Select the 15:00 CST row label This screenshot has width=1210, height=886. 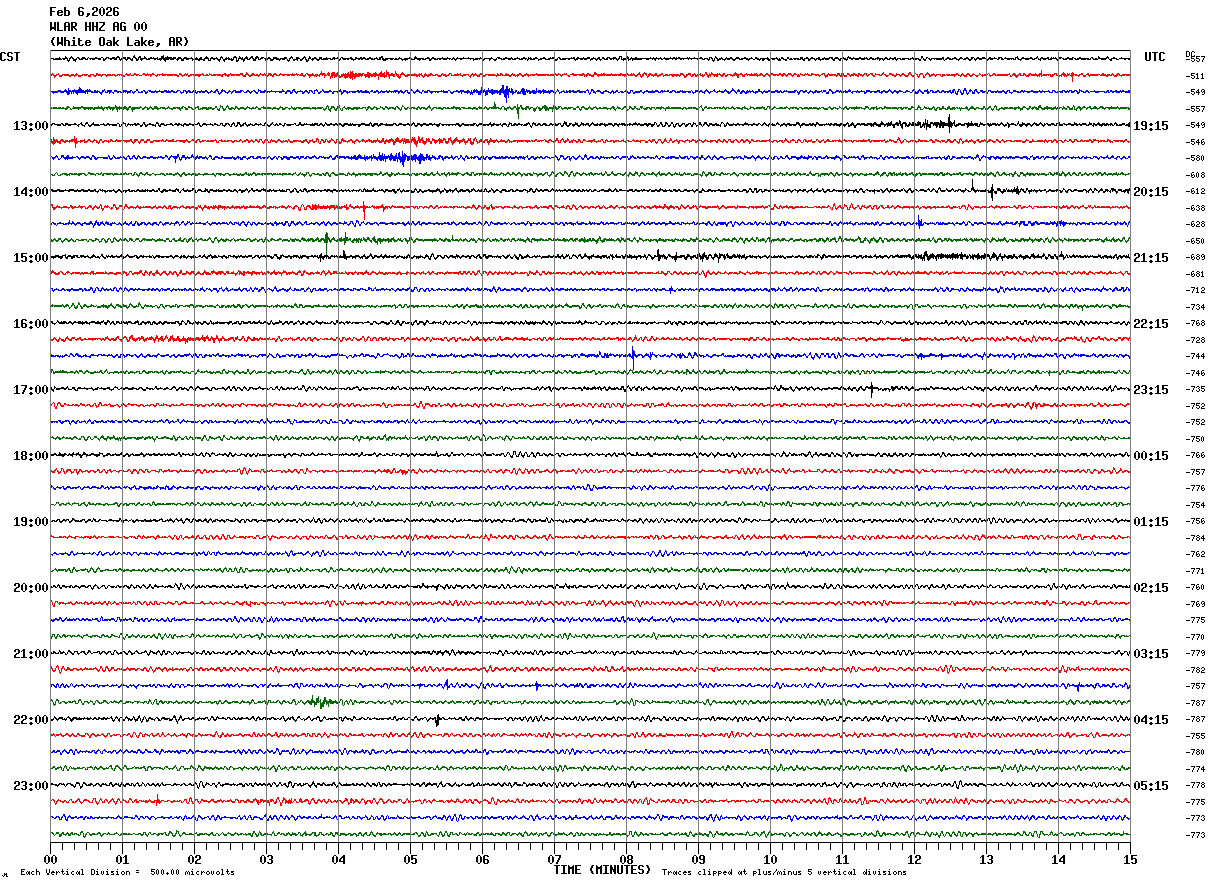31,258
